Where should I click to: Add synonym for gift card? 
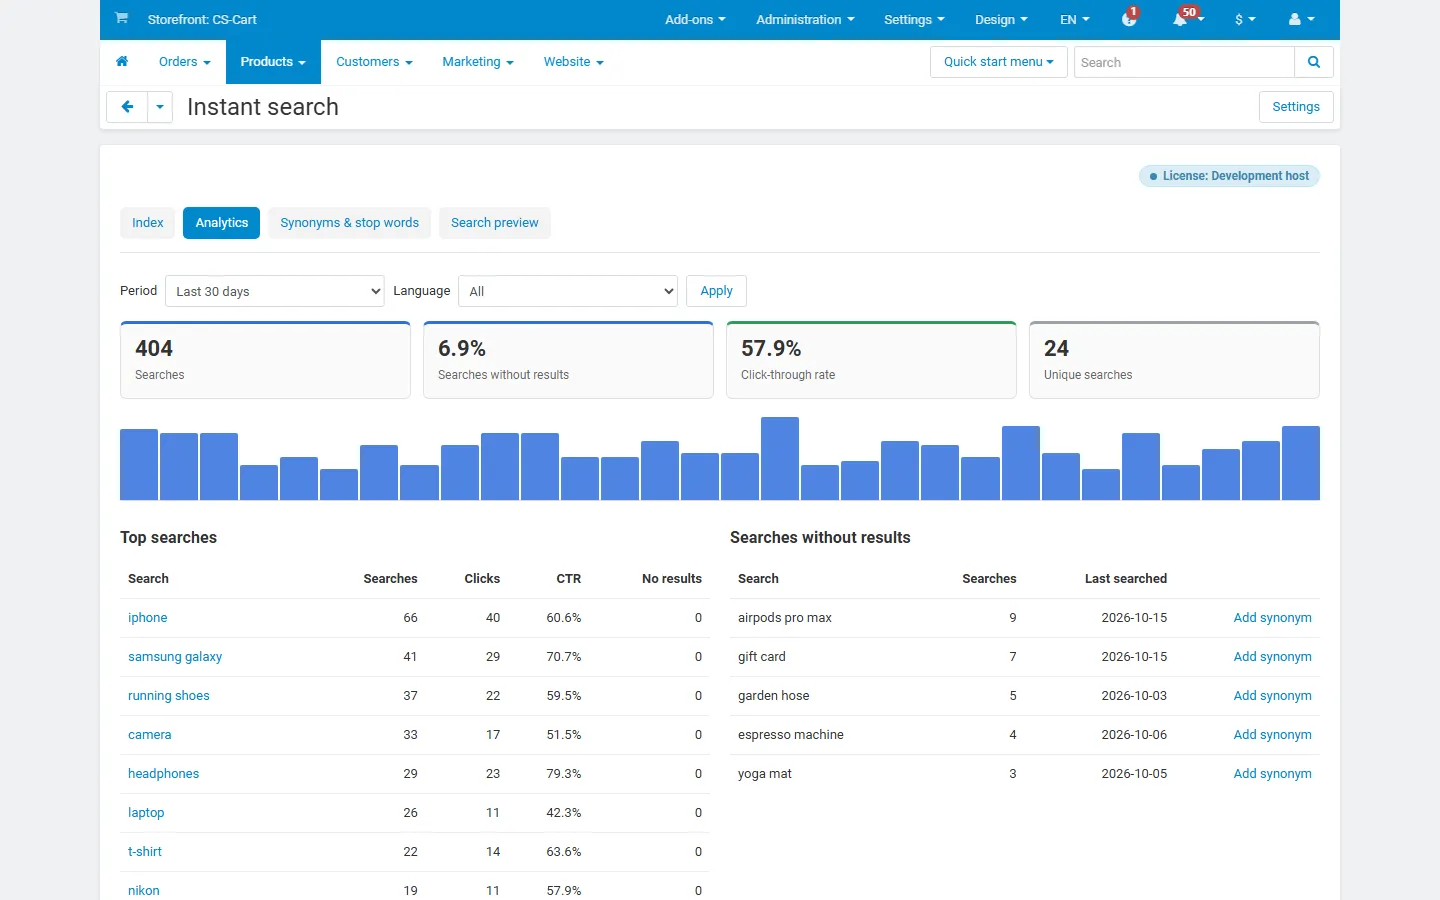[1272, 657]
